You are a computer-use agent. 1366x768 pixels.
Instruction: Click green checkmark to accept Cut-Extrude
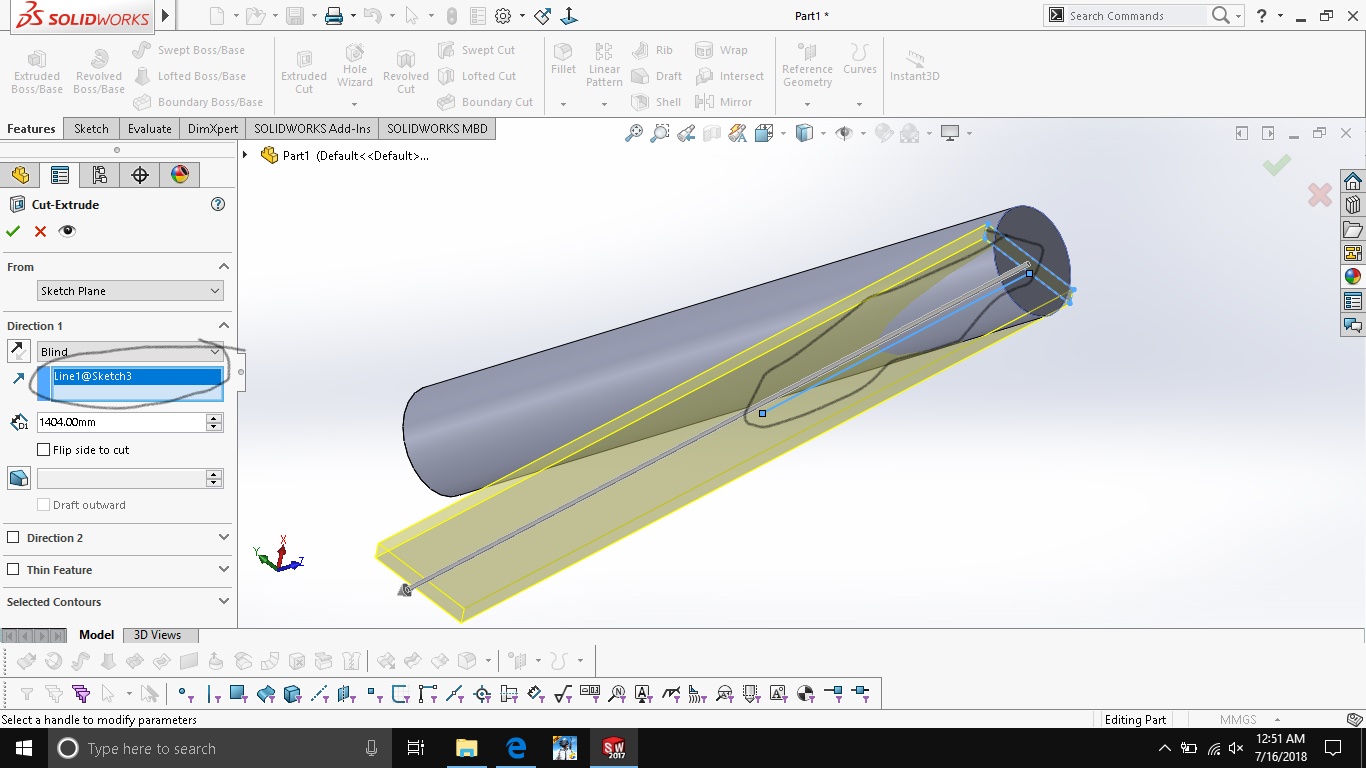[x=13, y=231]
